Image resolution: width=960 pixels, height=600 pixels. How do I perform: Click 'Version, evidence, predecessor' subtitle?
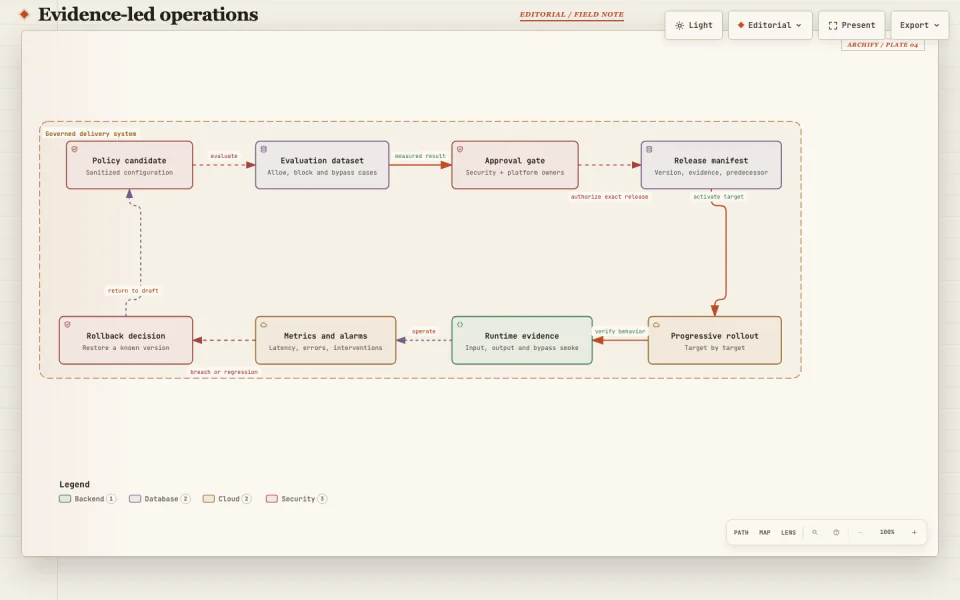(x=711, y=173)
